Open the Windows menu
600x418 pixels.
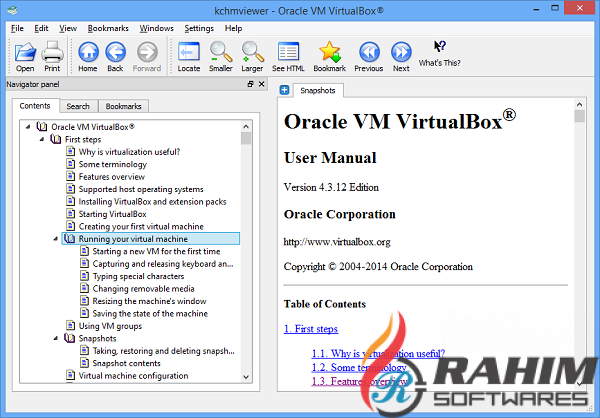click(x=156, y=28)
